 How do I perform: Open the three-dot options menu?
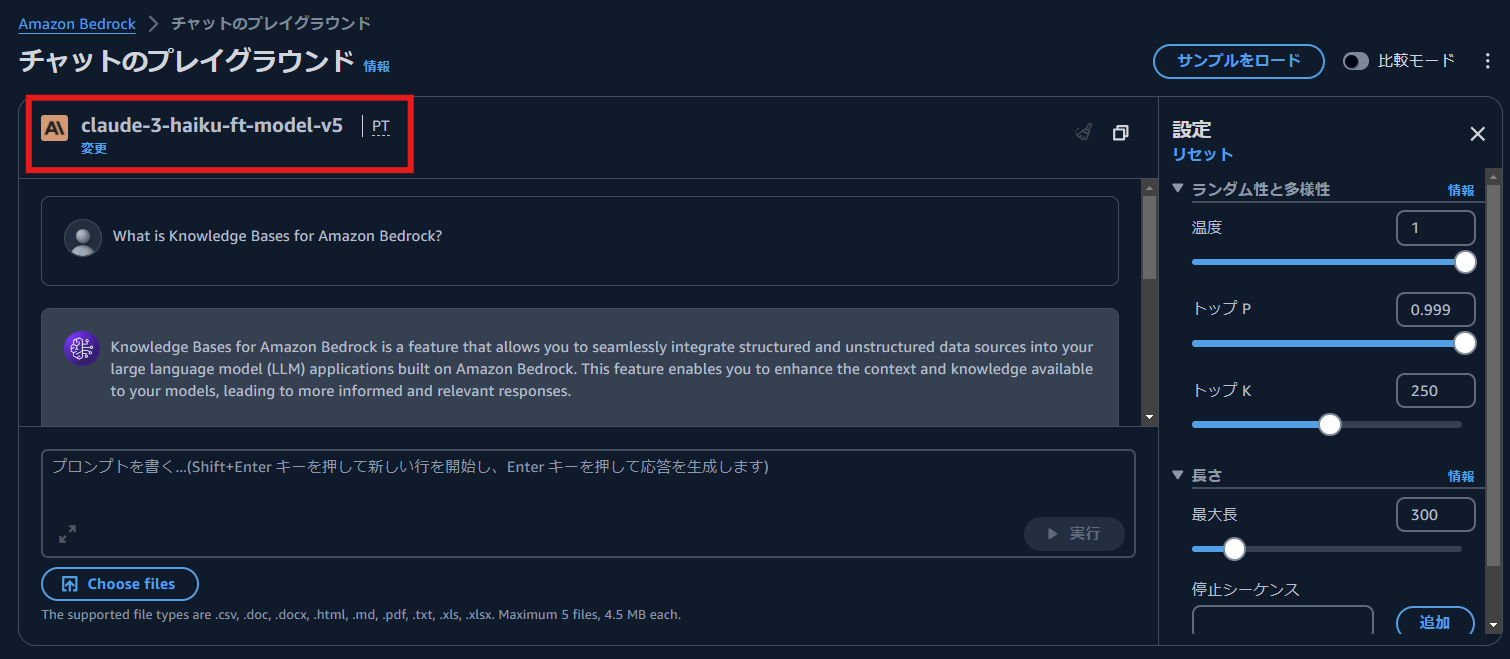pyautogui.click(x=1488, y=61)
